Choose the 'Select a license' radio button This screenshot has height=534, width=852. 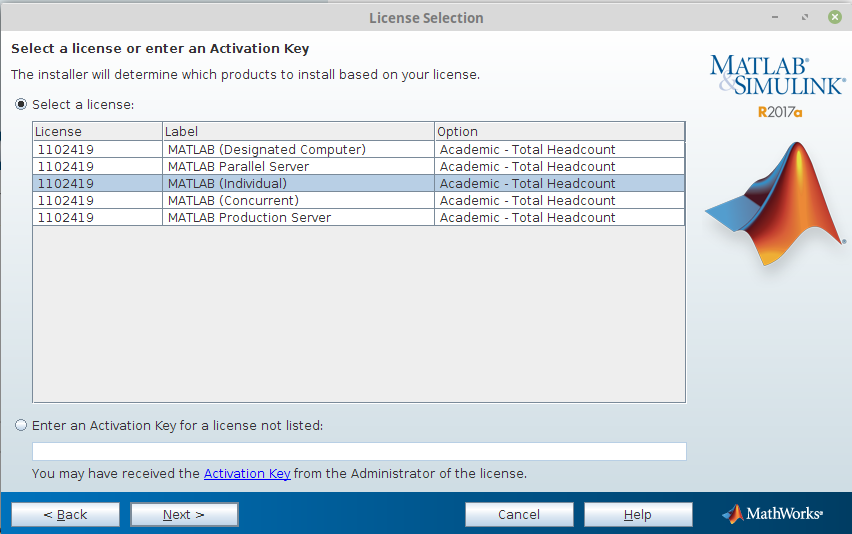21,104
